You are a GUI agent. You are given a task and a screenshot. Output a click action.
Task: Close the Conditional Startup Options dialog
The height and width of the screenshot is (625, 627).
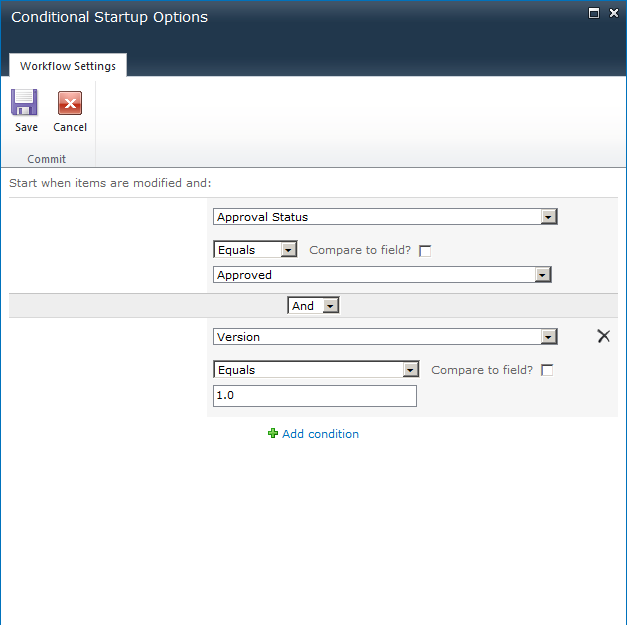pos(614,13)
